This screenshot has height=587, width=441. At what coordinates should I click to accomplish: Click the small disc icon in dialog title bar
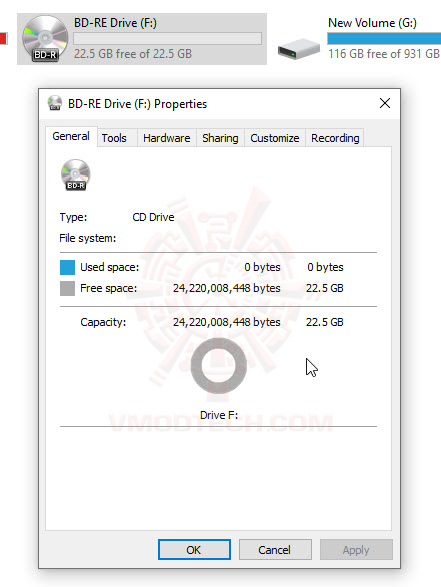(55, 103)
